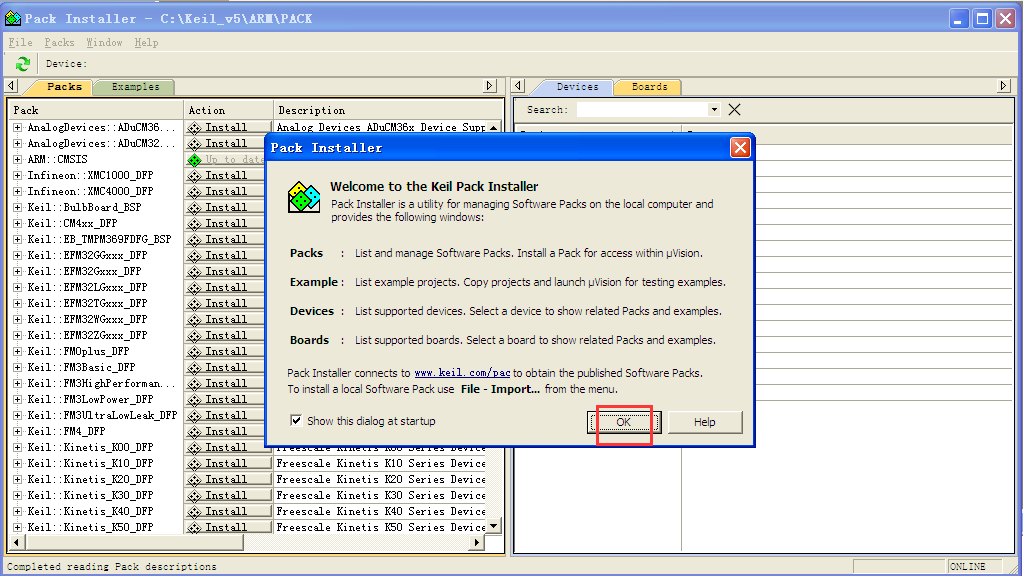Image resolution: width=1023 pixels, height=576 pixels.
Task: Click OK in the welcome dialog
Action: (x=624, y=422)
